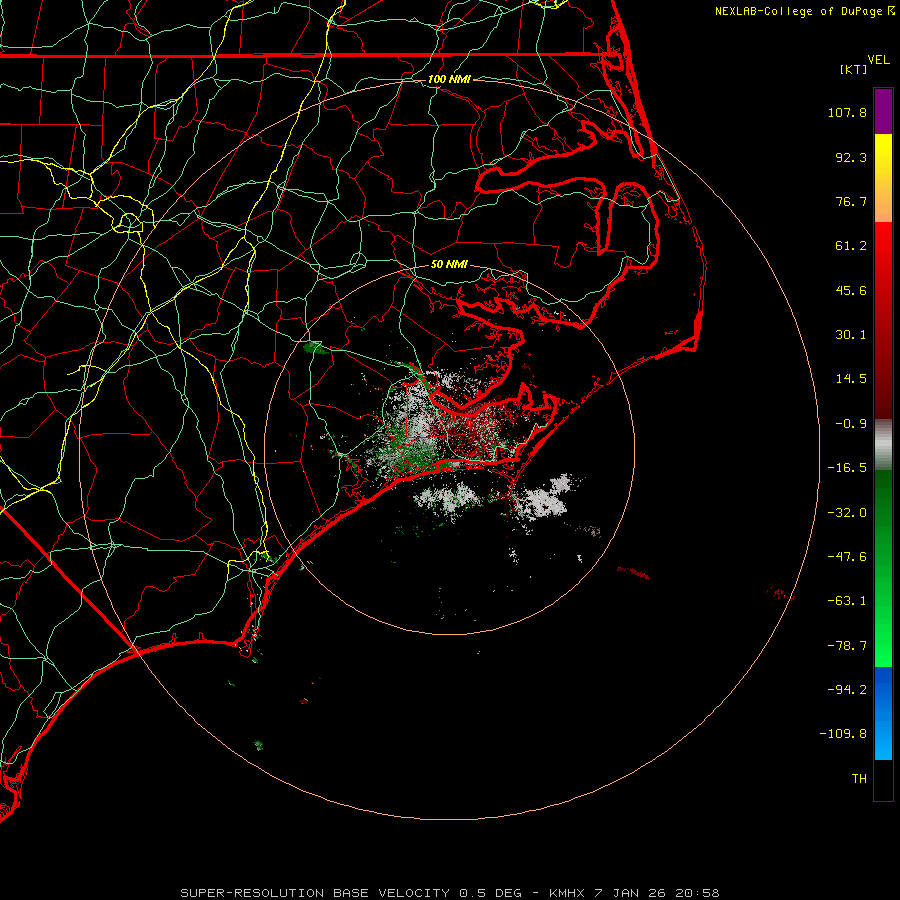Pick the gray band of the velocity scale

pyautogui.click(x=883, y=445)
